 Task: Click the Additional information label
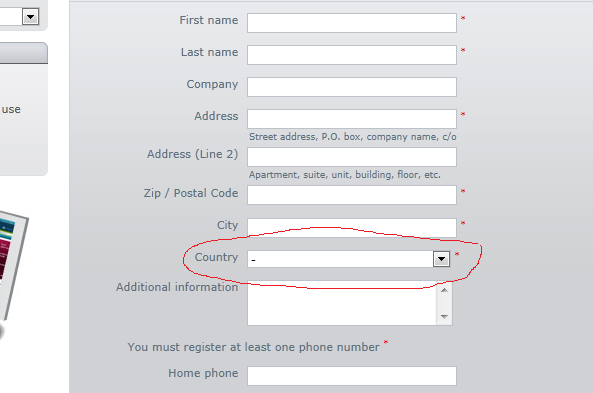177,287
